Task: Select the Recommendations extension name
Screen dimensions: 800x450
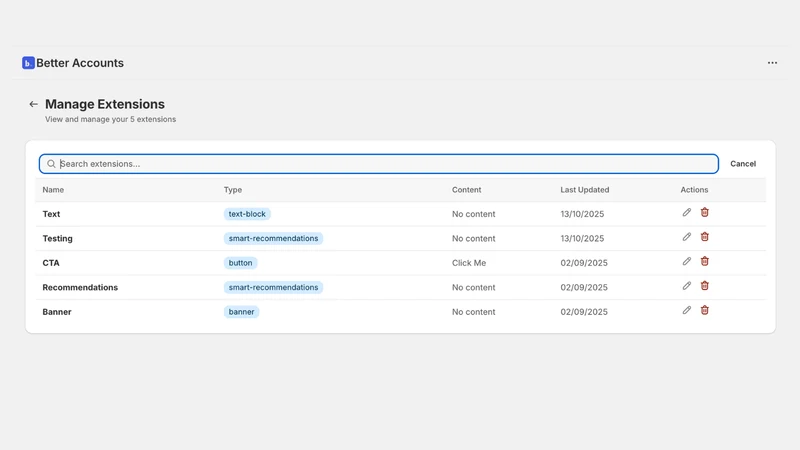Action: [x=80, y=287]
